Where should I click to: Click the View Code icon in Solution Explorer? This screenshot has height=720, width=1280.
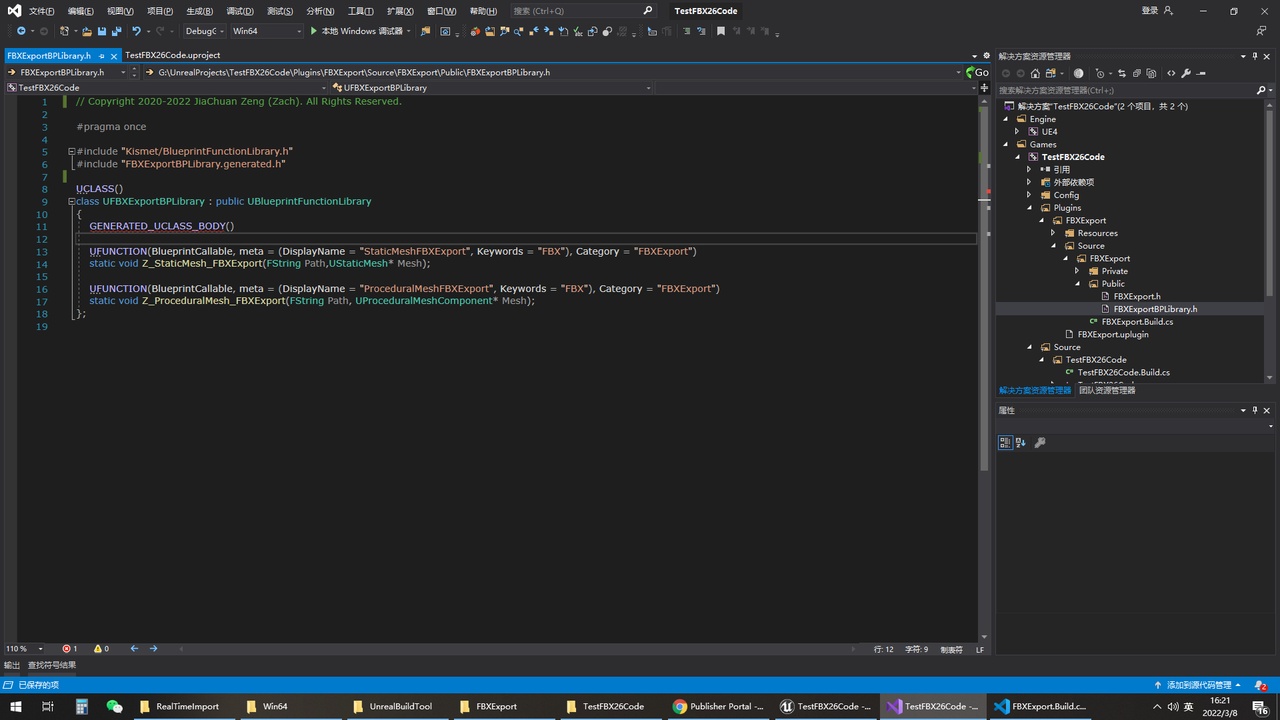(1171, 73)
